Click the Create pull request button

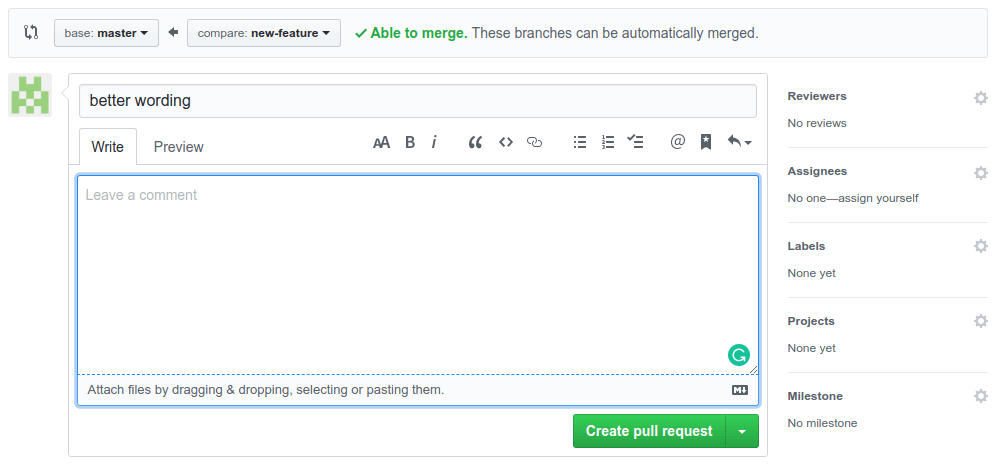tap(649, 431)
